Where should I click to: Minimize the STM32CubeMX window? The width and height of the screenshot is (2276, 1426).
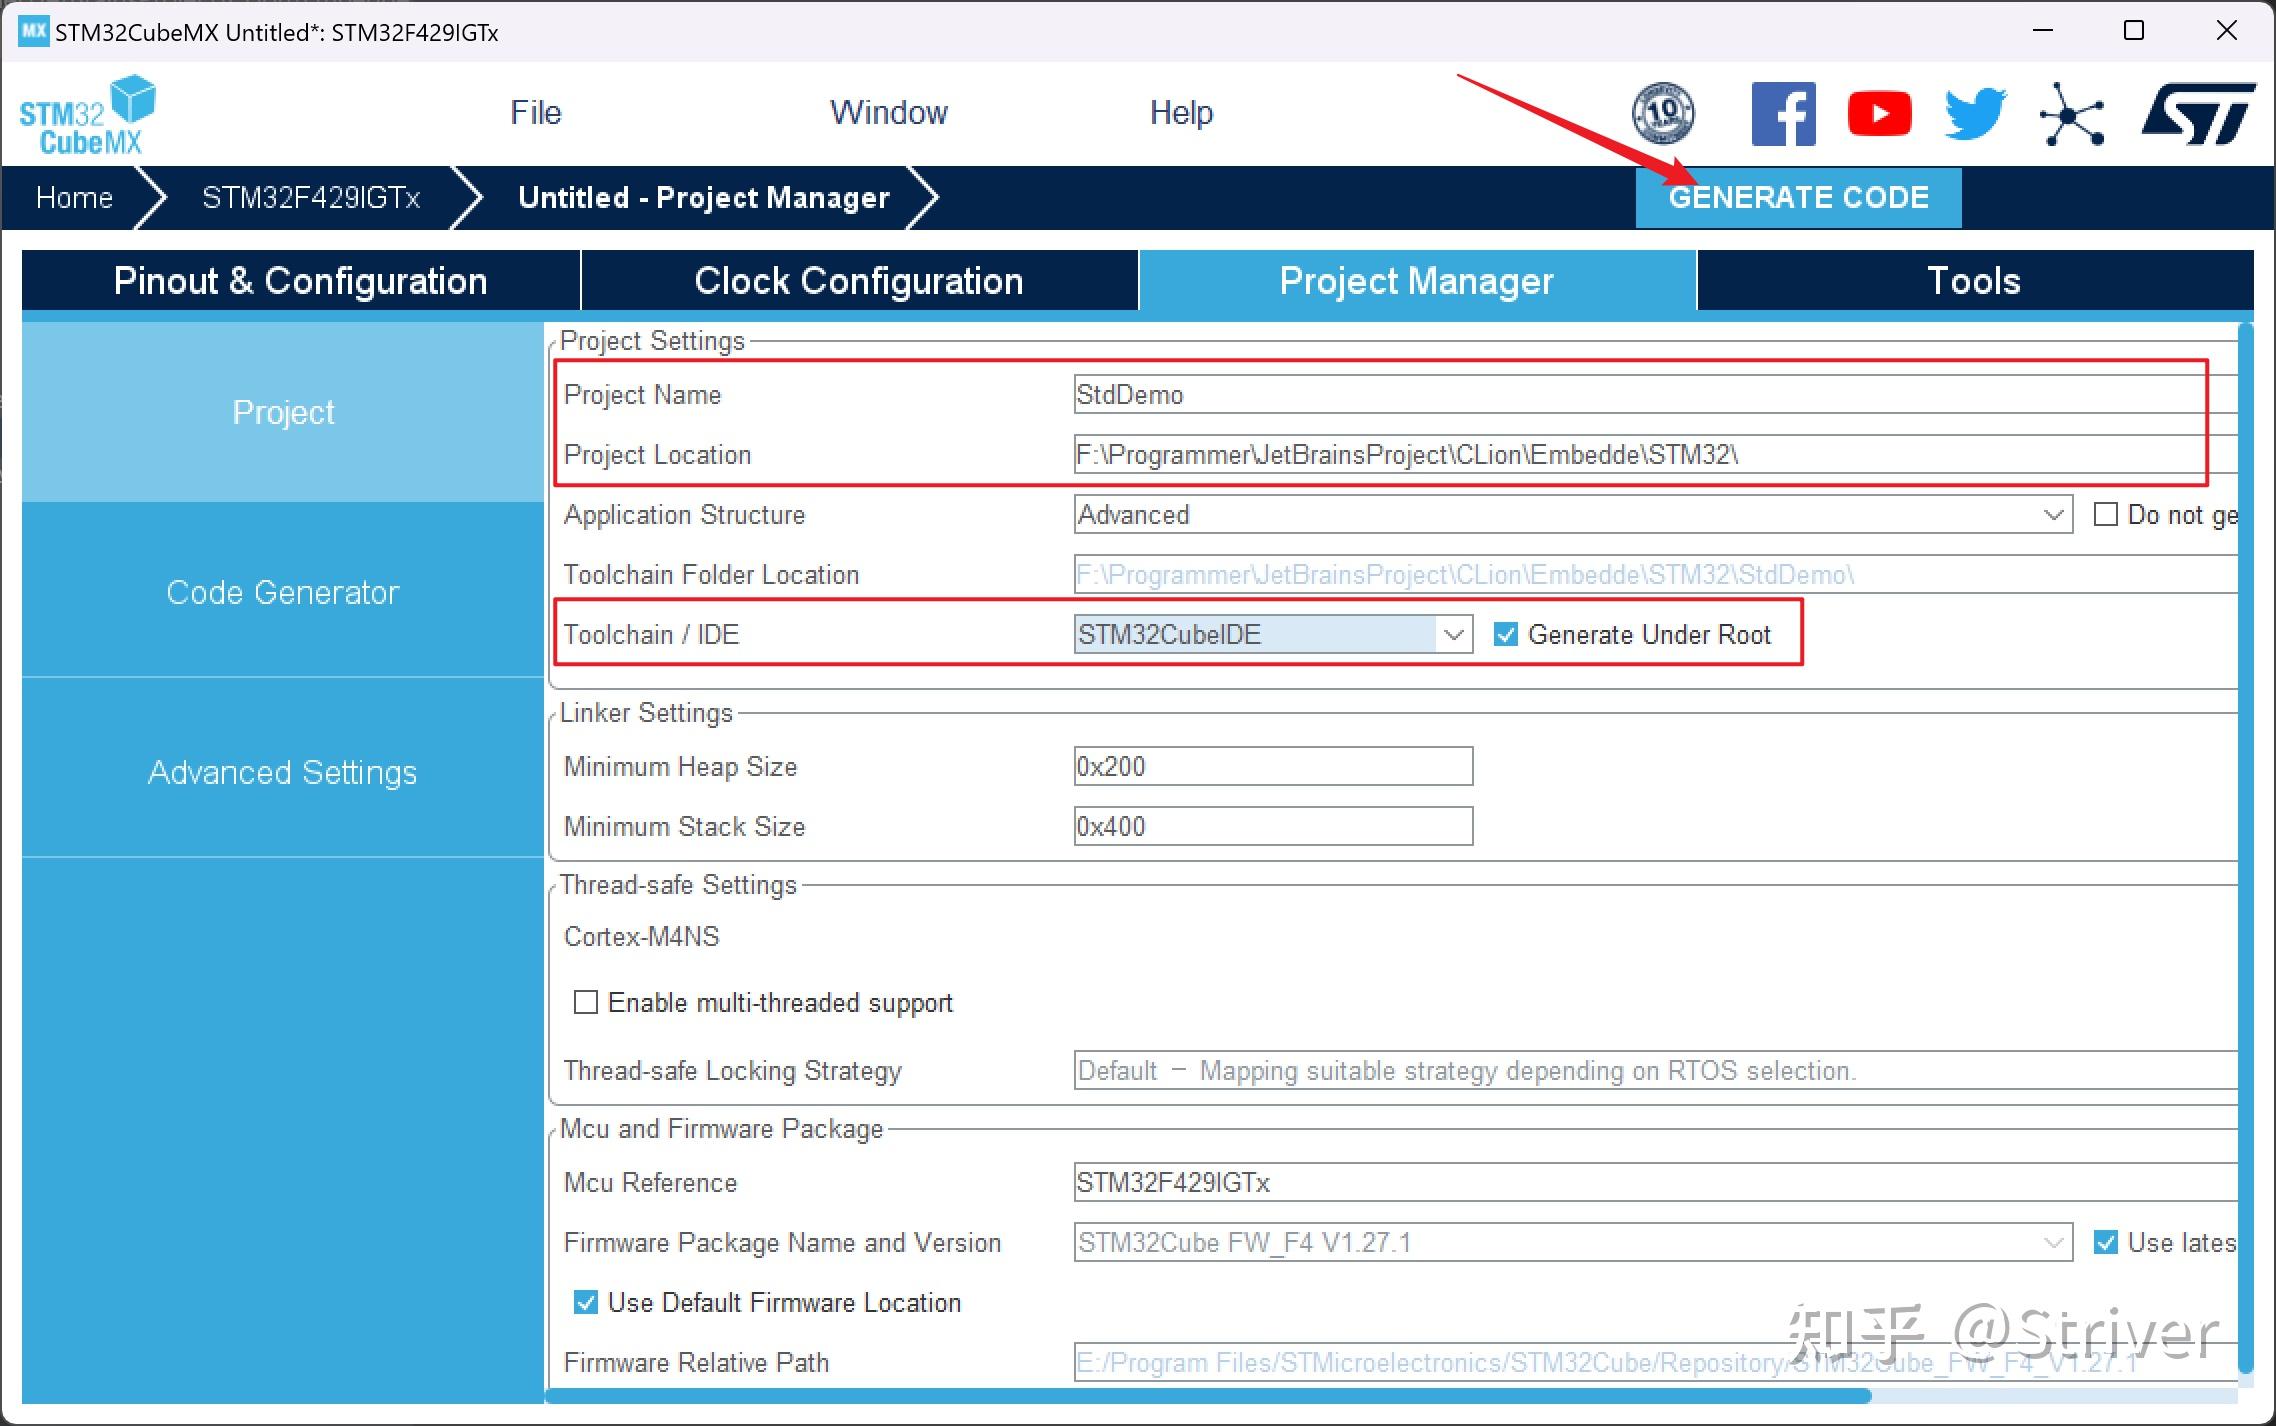(x=2043, y=30)
